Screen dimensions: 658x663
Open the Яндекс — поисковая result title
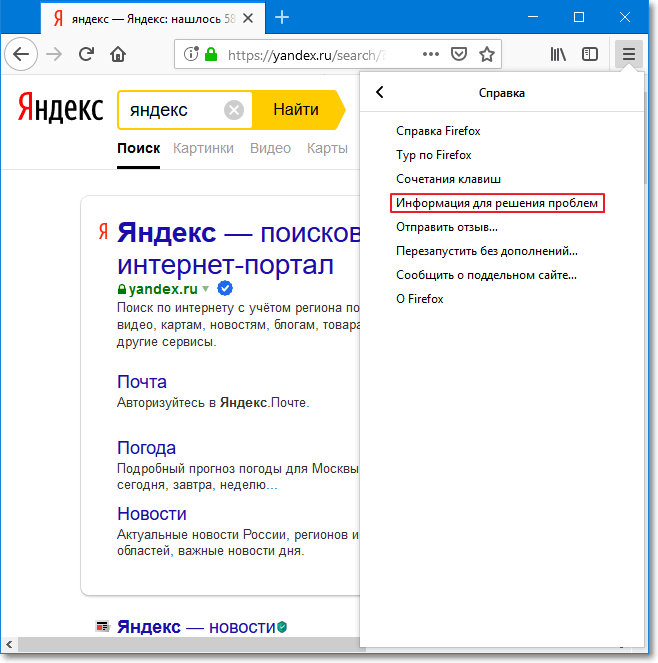[238, 249]
